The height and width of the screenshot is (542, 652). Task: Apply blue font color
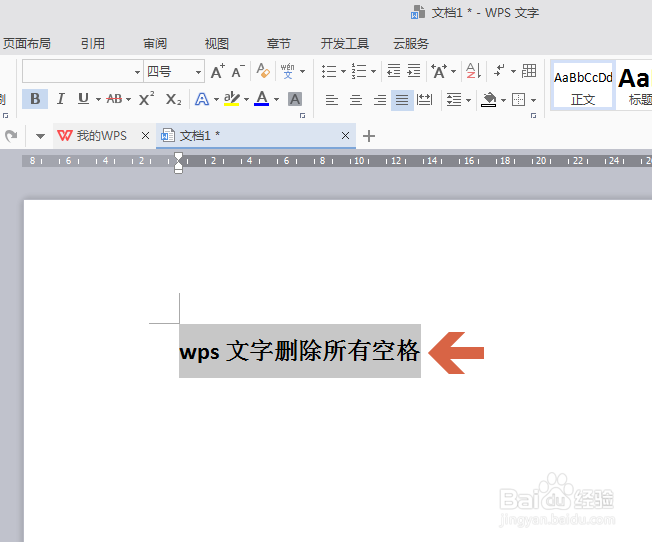(262, 99)
